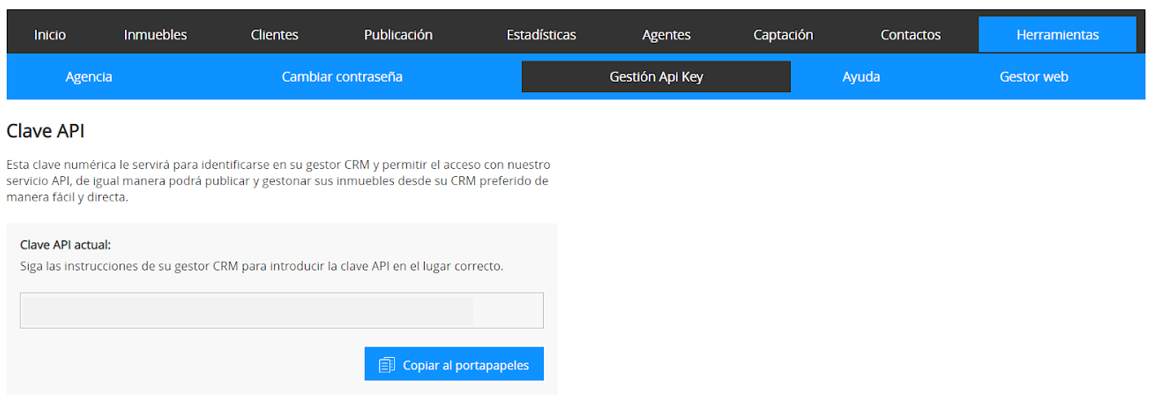Click the Clave API actual label
Screen dimensions: 1156x406
[x=66, y=244]
